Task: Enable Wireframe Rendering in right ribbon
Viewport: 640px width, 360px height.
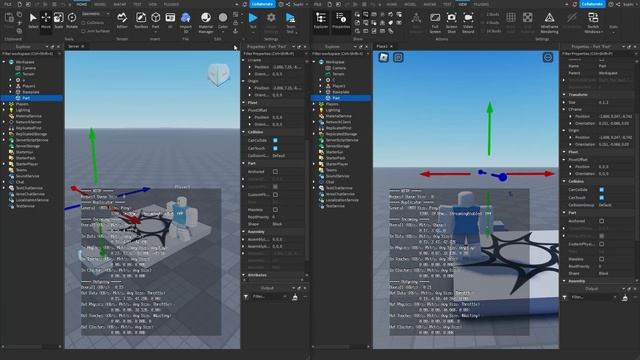Action: tap(549, 22)
